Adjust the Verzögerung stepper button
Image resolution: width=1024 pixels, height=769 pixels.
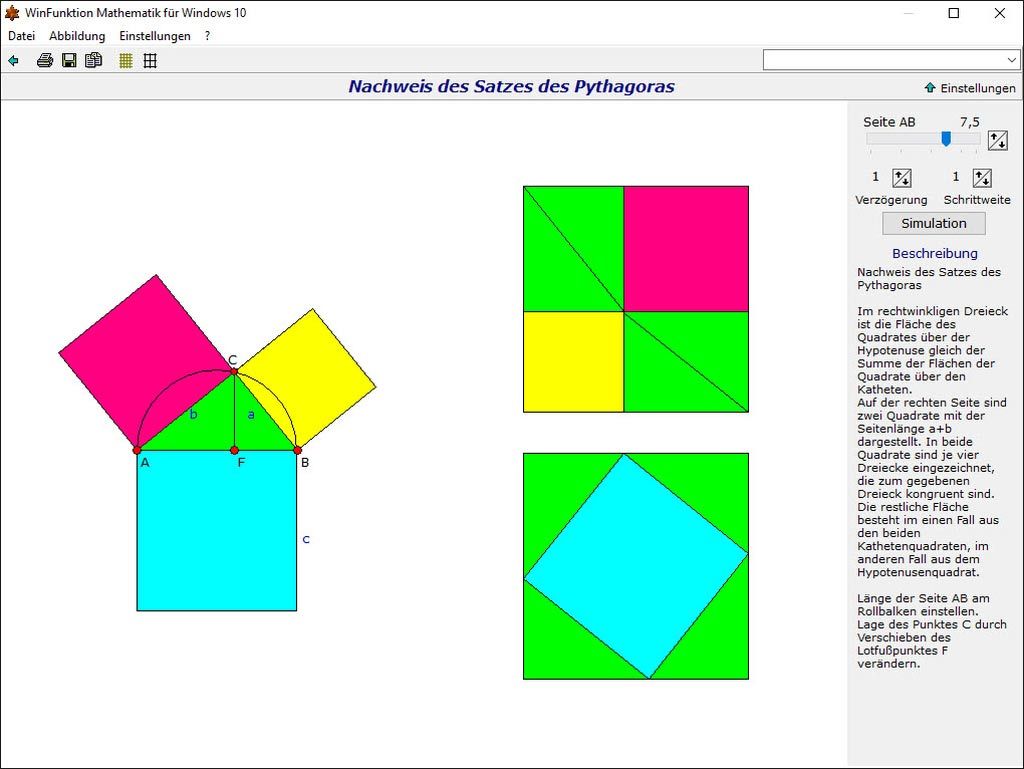901,178
